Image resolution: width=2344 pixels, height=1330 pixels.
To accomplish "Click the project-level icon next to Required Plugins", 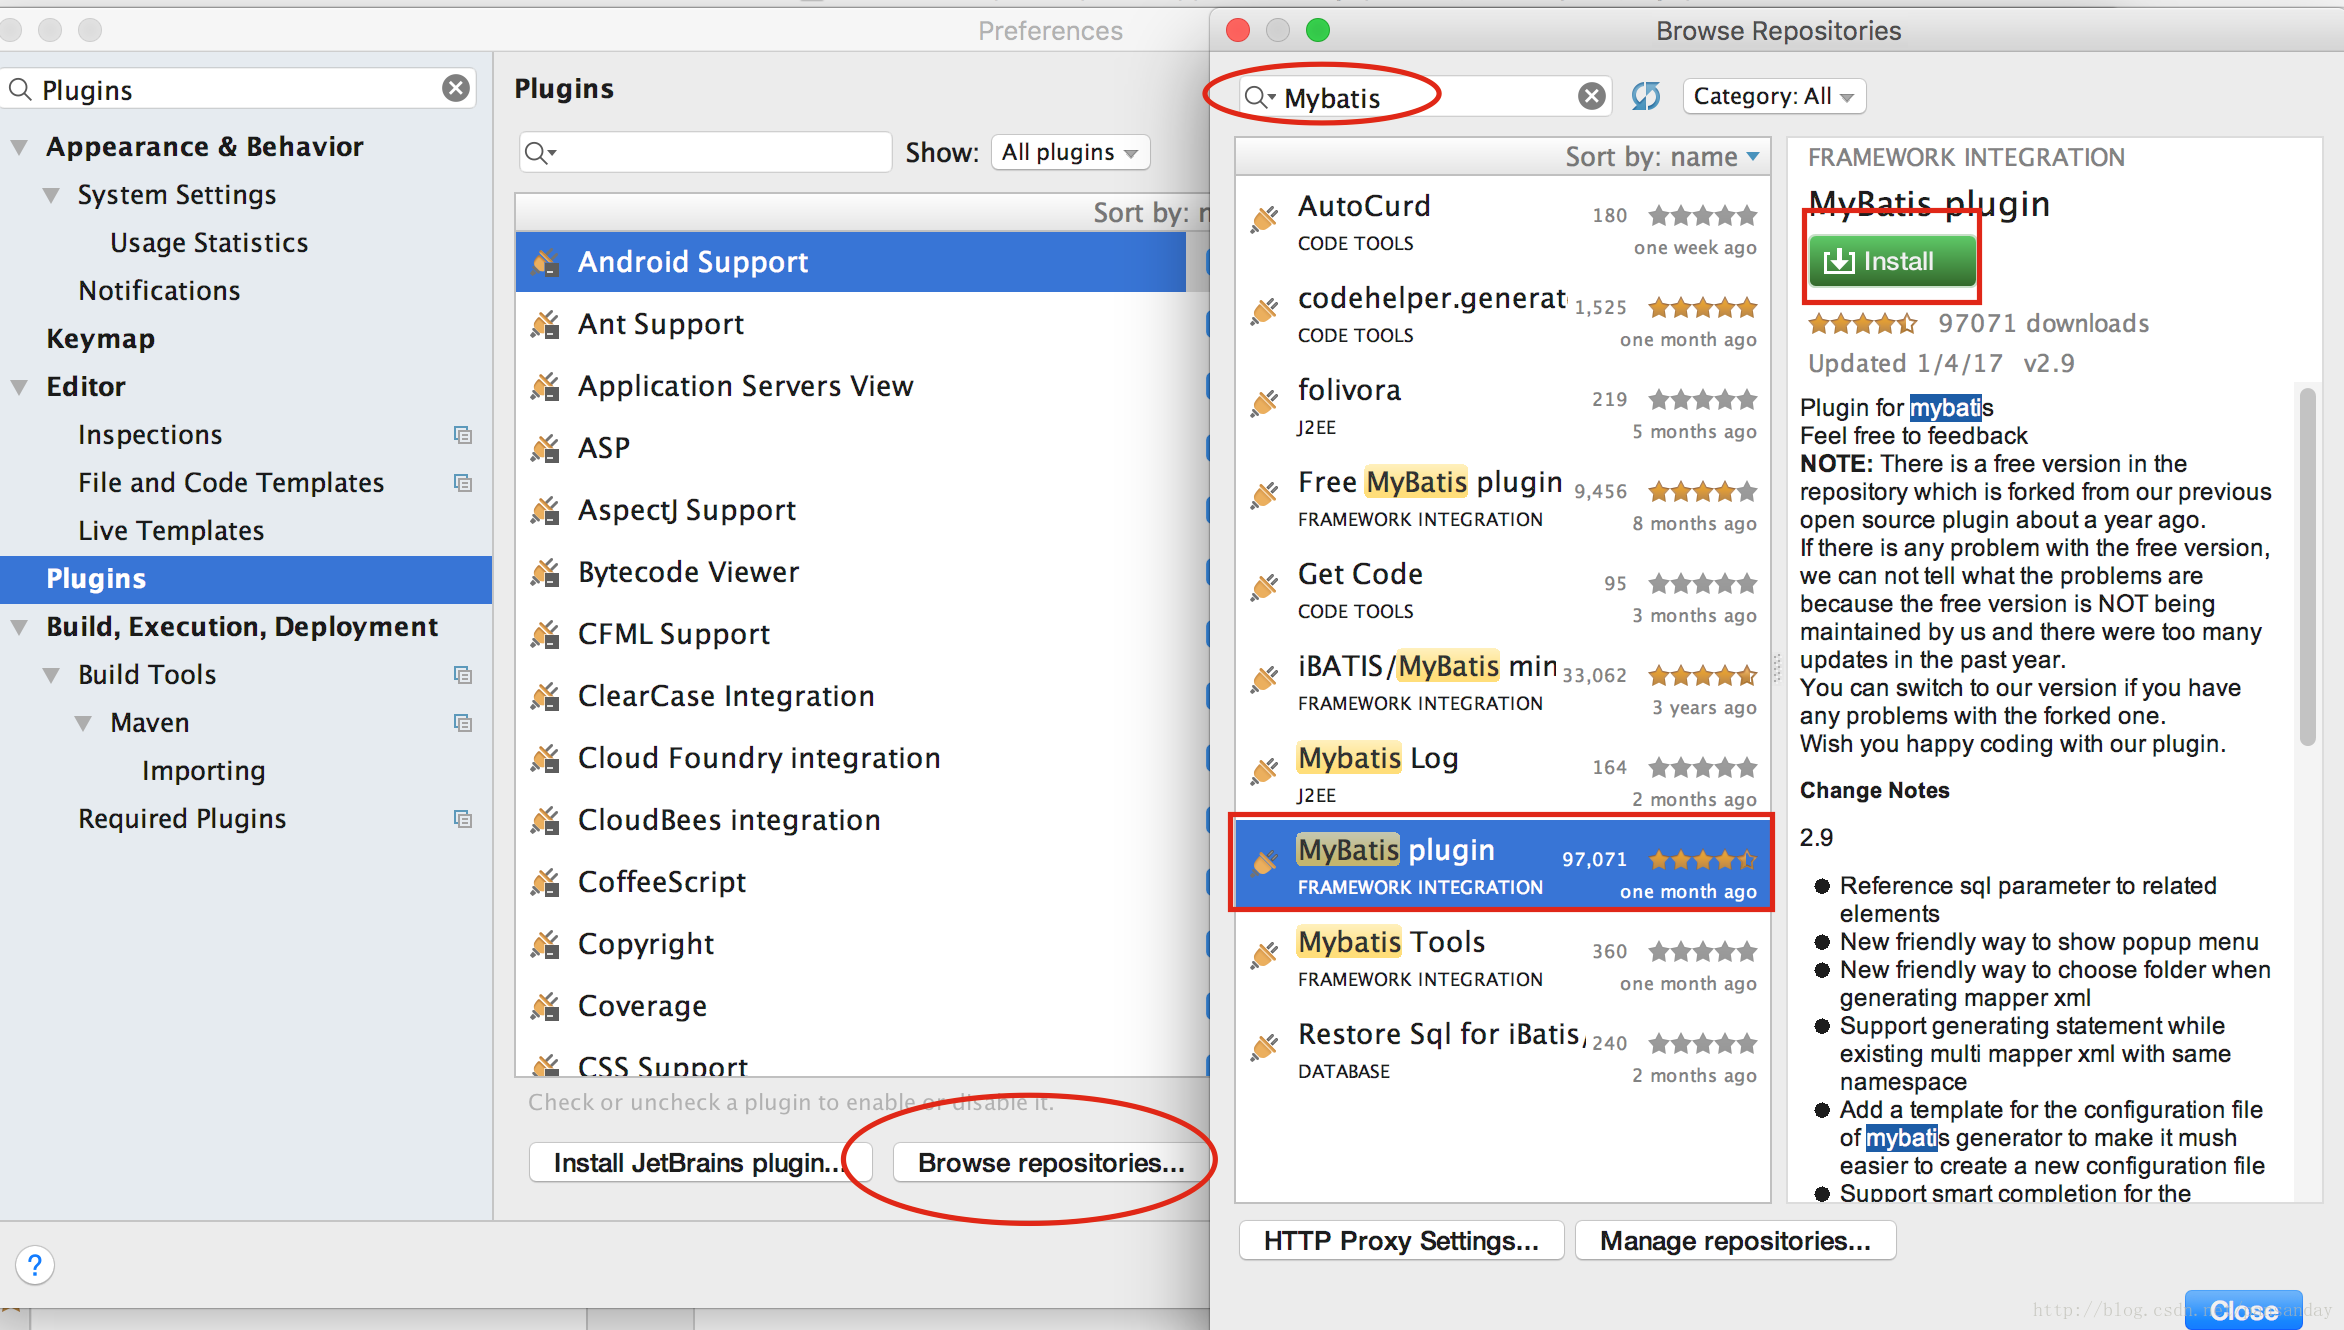I will point(462,818).
